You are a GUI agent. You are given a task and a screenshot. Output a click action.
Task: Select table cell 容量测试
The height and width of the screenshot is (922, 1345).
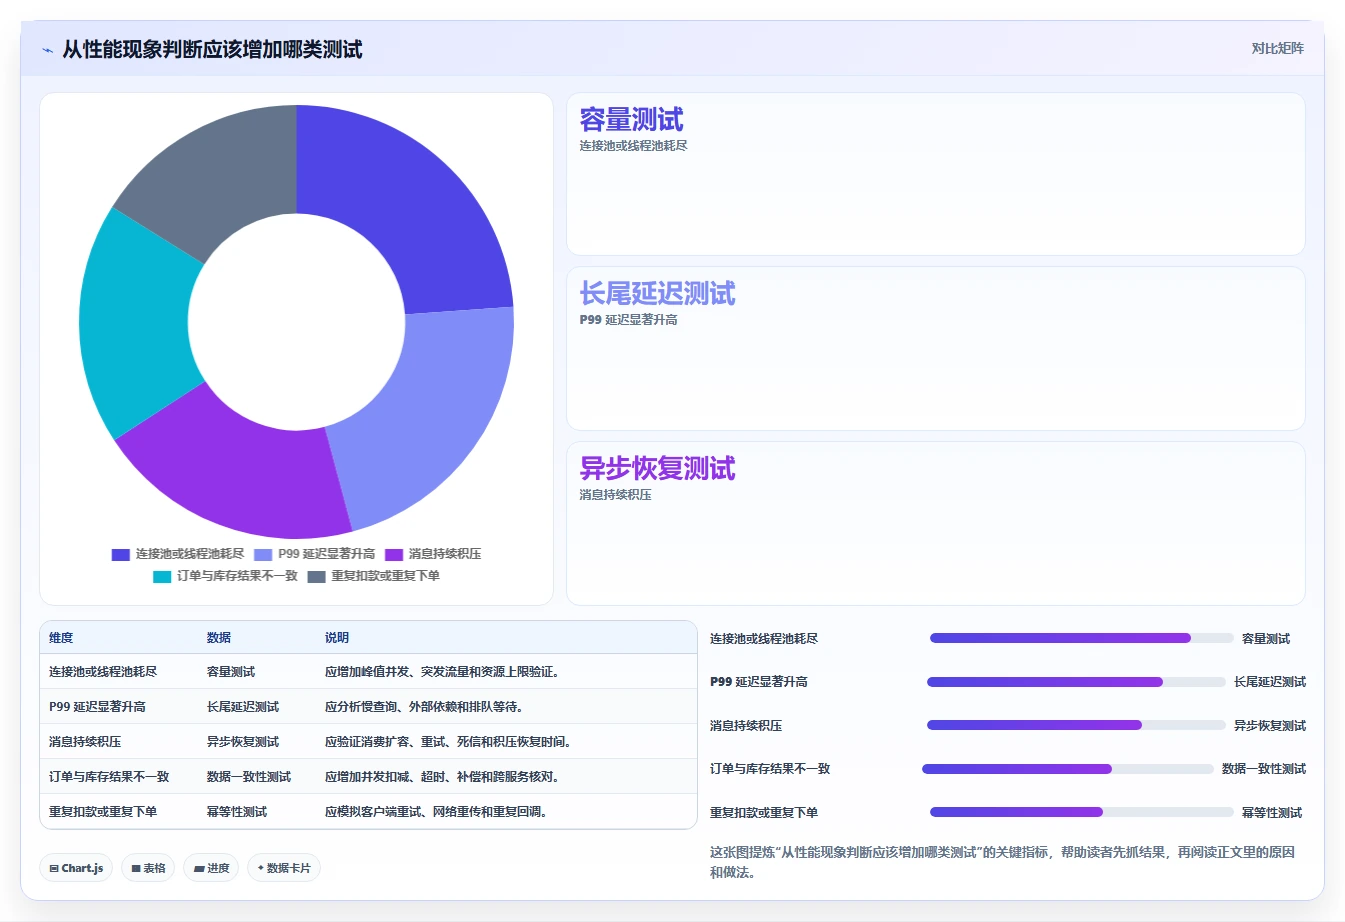coord(231,672)
